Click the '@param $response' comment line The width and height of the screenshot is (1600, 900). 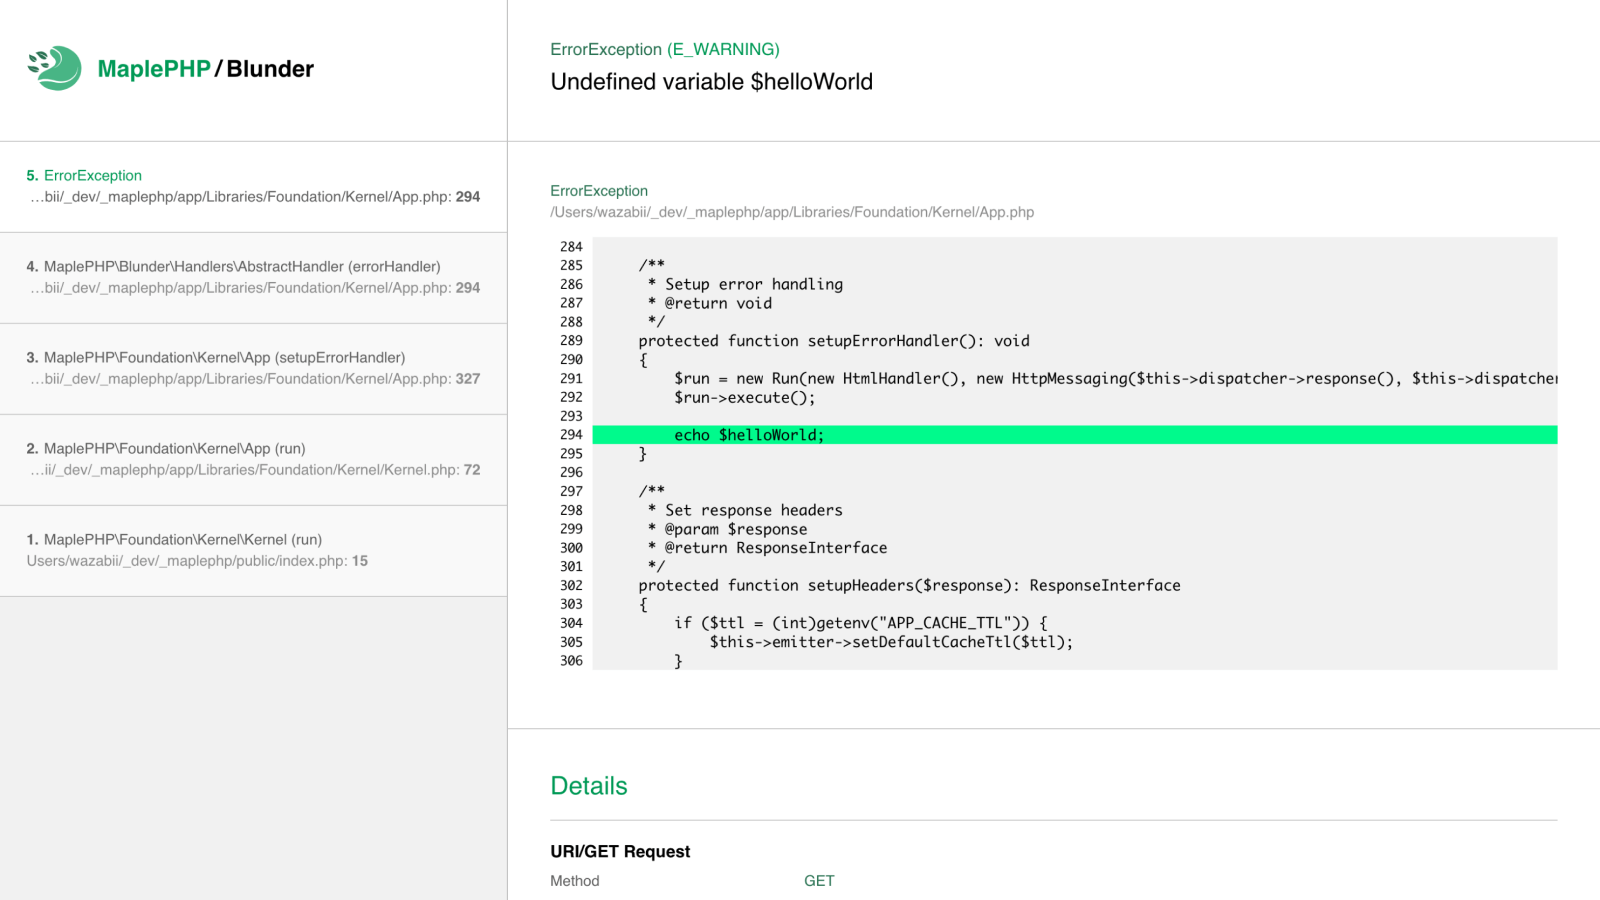[x=727, y=530]
